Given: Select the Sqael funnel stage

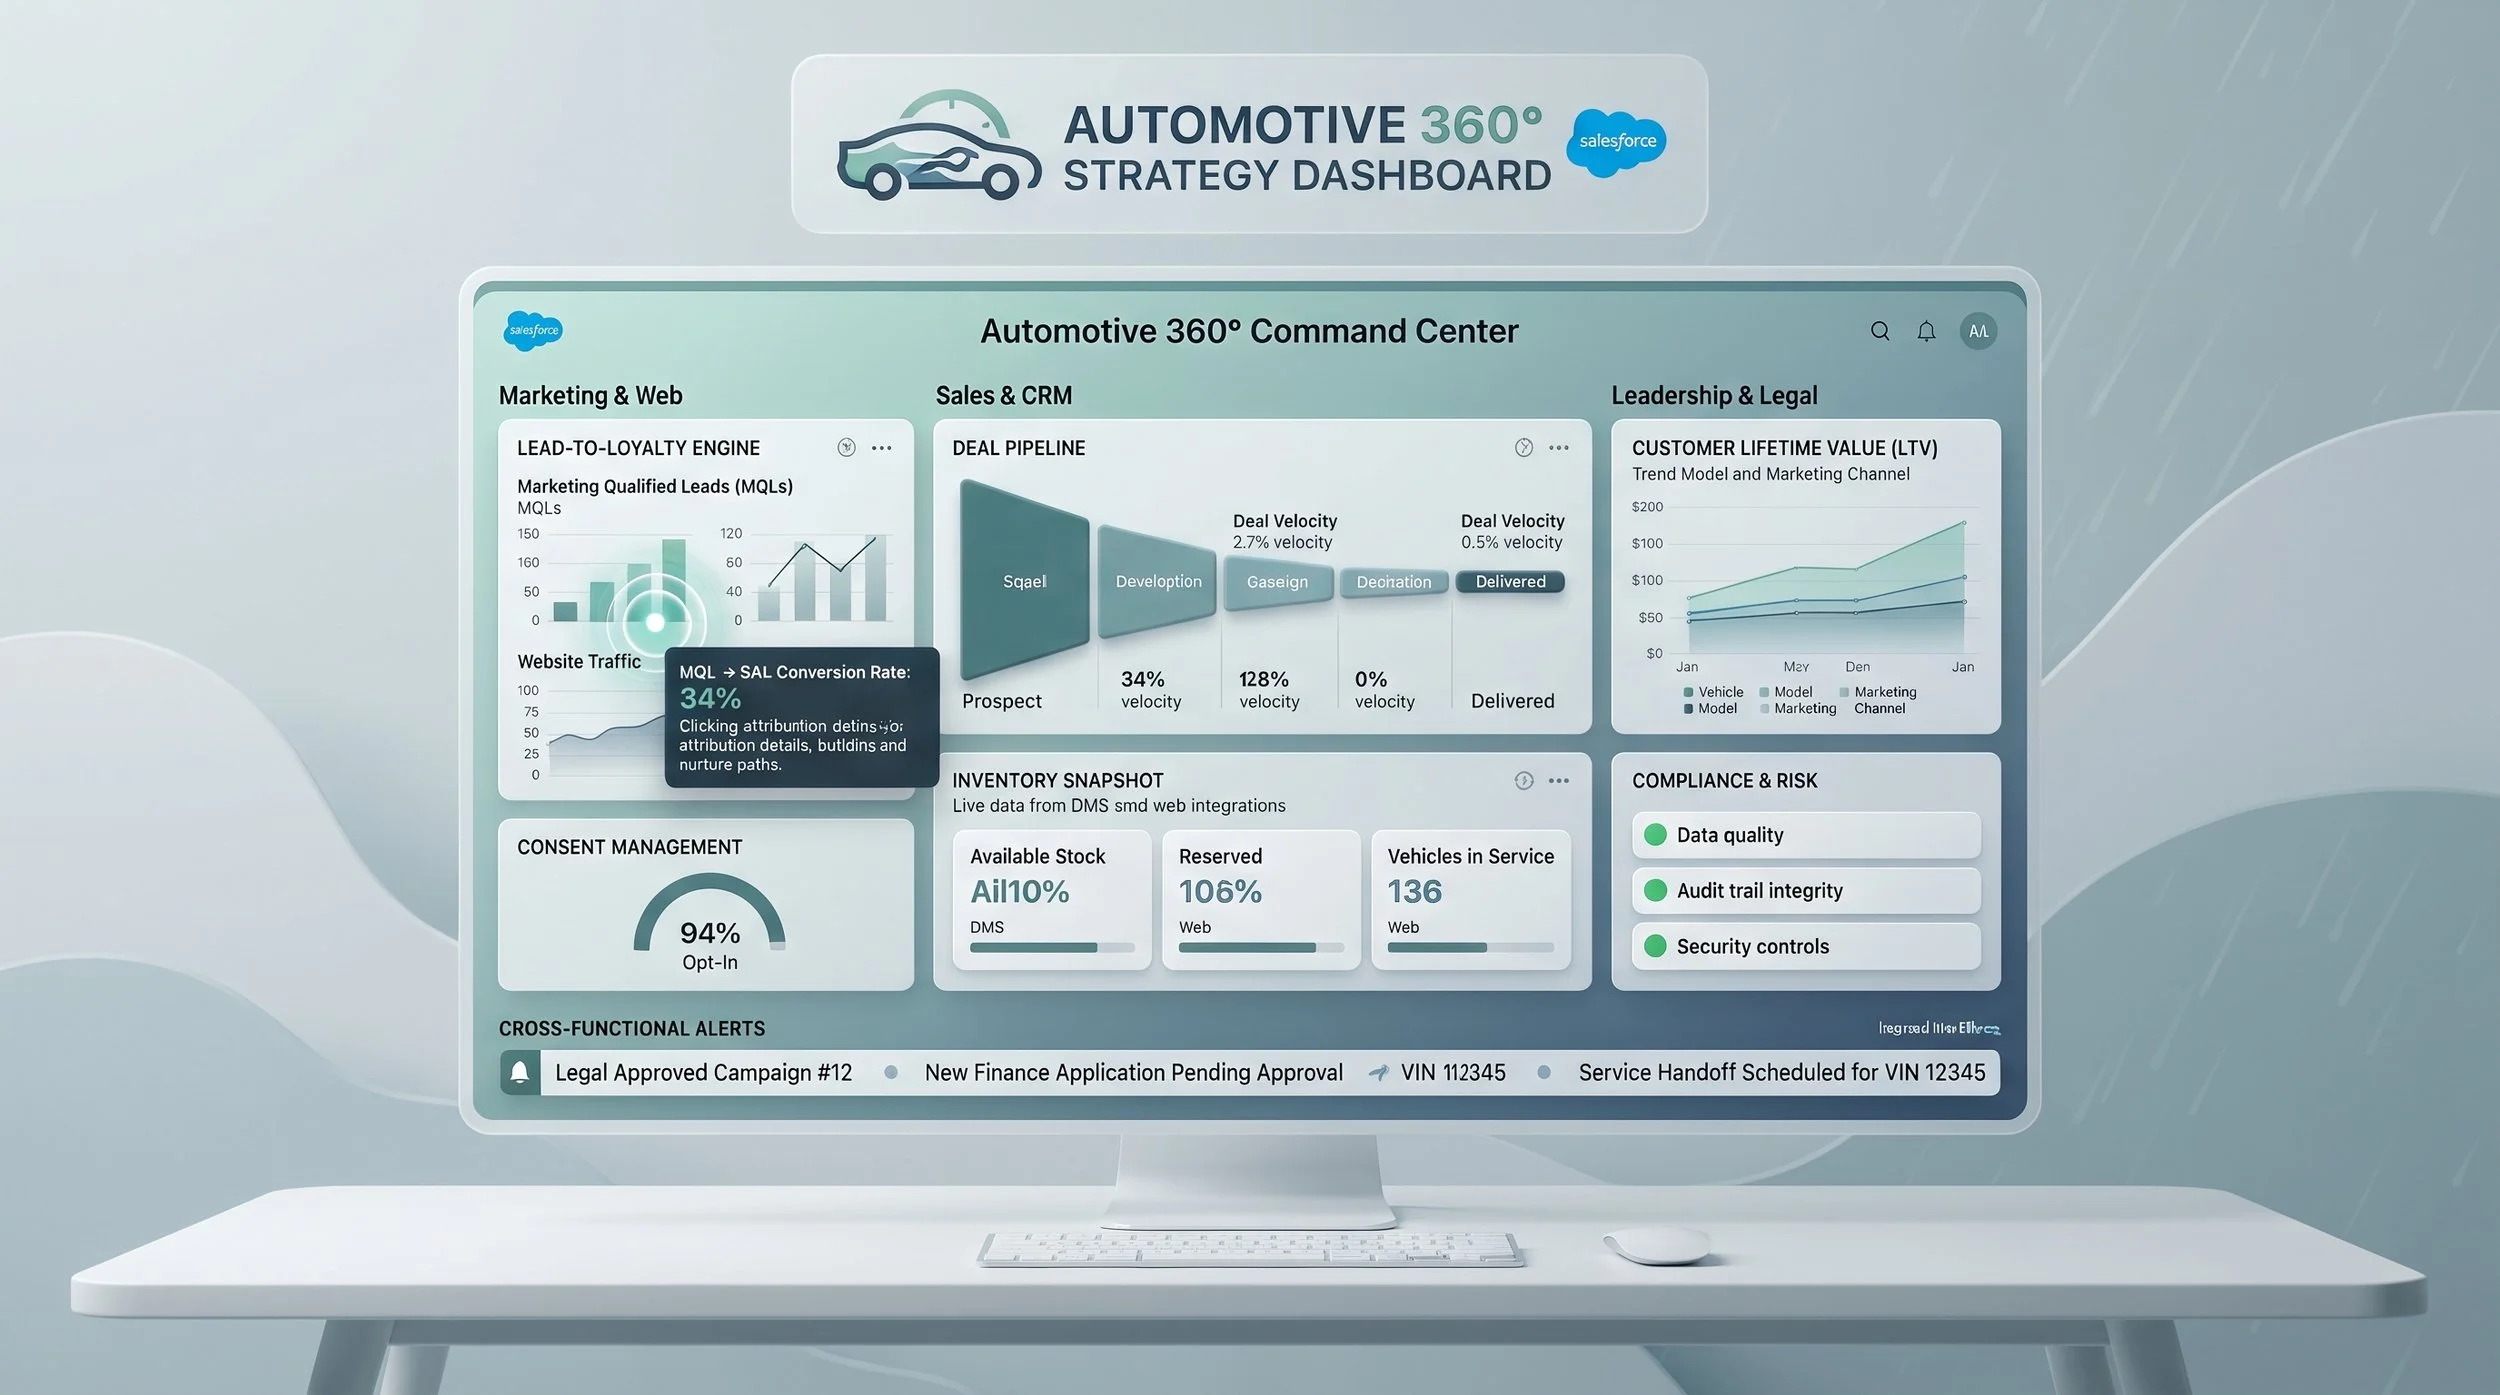Looking at the screenshot, I should [x=1024, y=581].
